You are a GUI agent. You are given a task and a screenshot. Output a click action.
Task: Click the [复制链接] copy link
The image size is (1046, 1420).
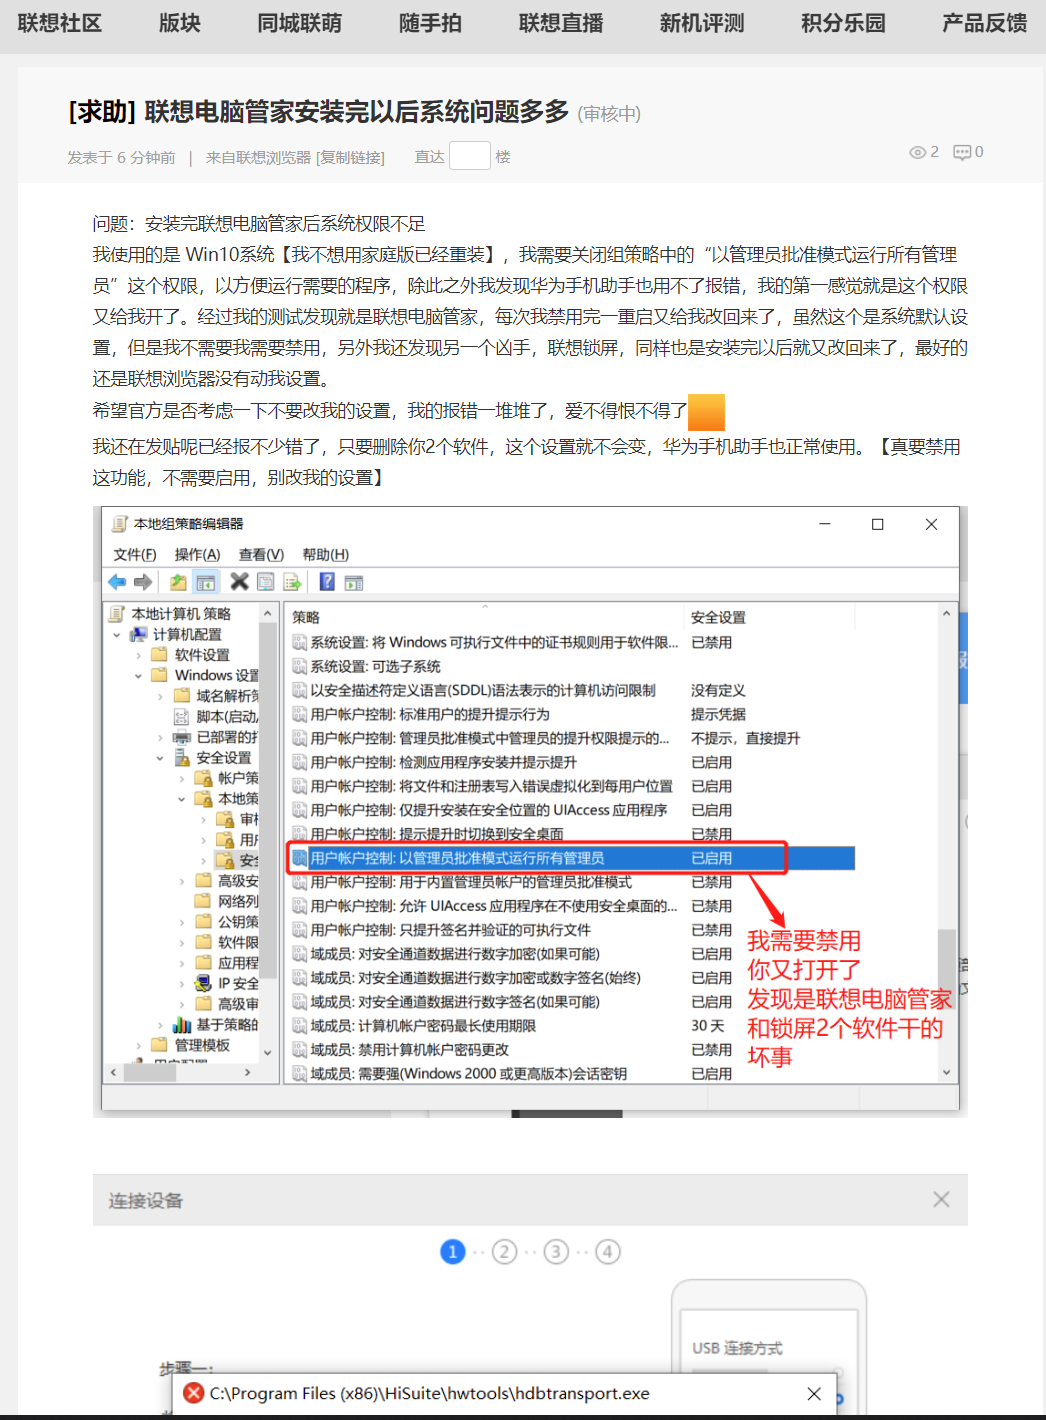point(350,157)
